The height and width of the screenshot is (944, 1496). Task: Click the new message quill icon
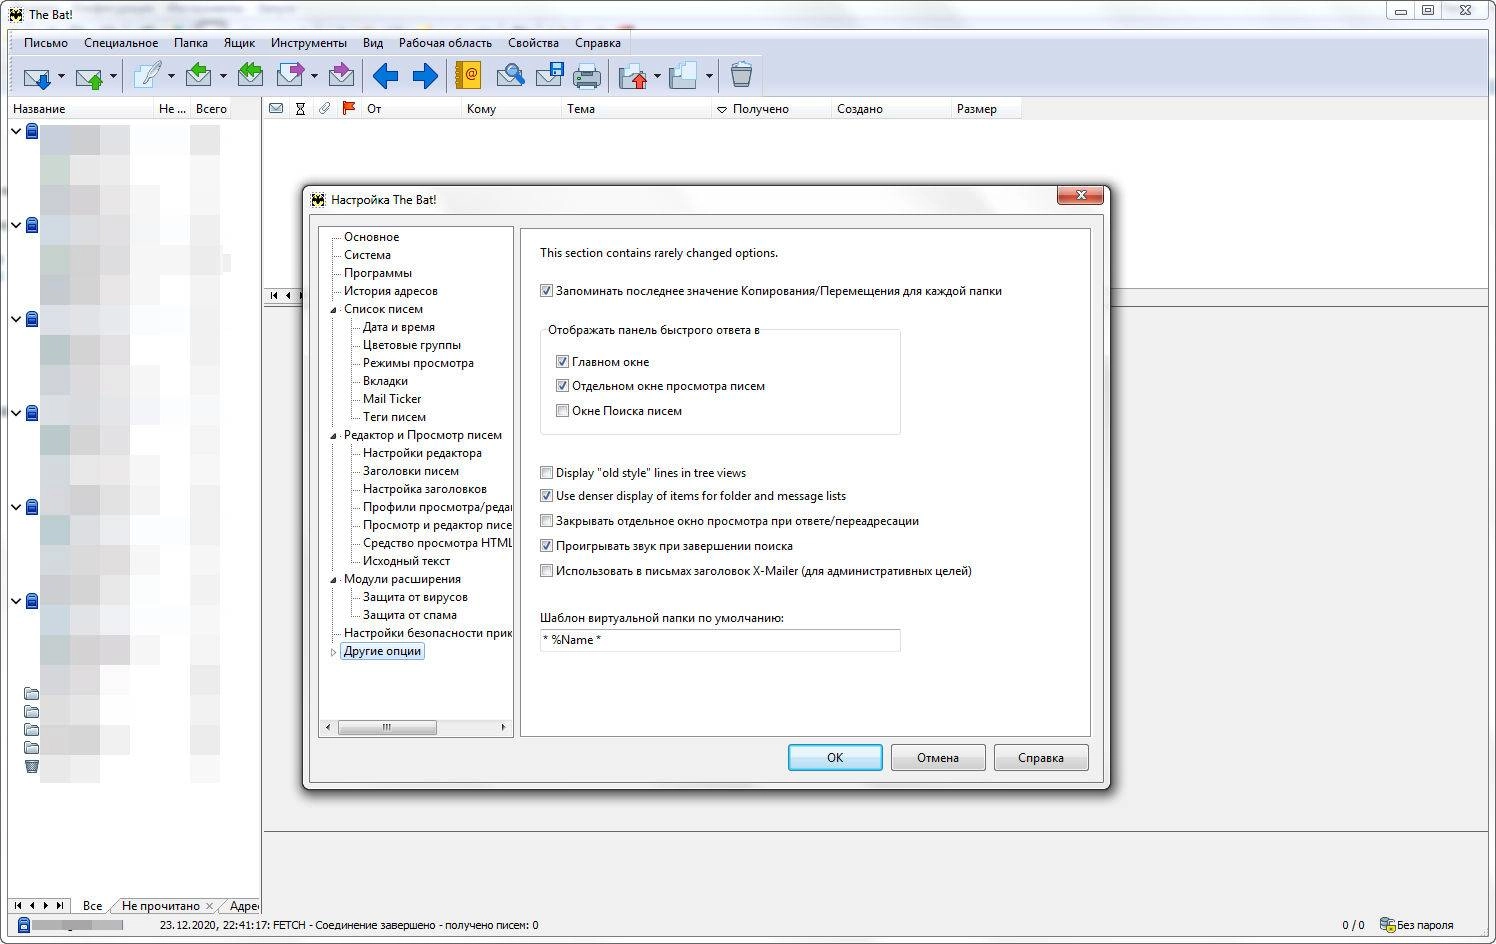[147, 76]
